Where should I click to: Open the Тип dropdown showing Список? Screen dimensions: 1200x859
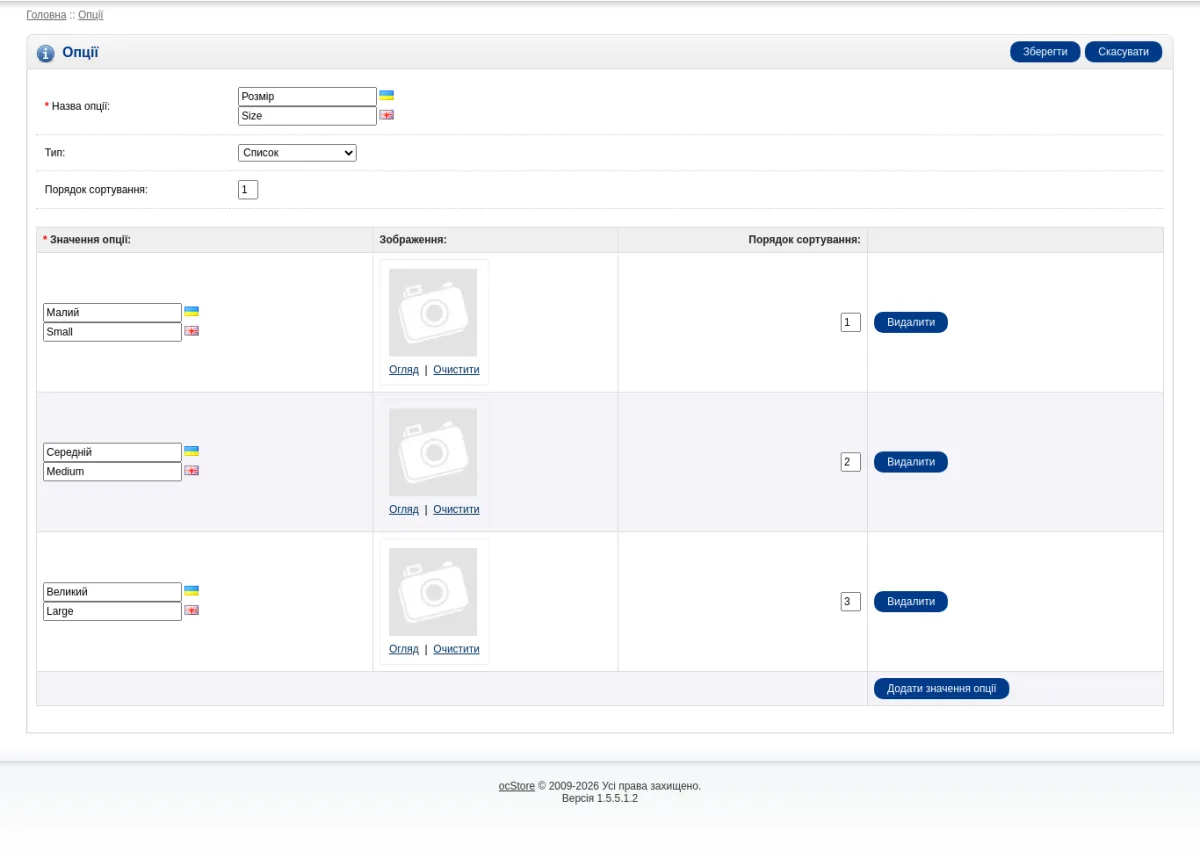(x=297, y=153)
